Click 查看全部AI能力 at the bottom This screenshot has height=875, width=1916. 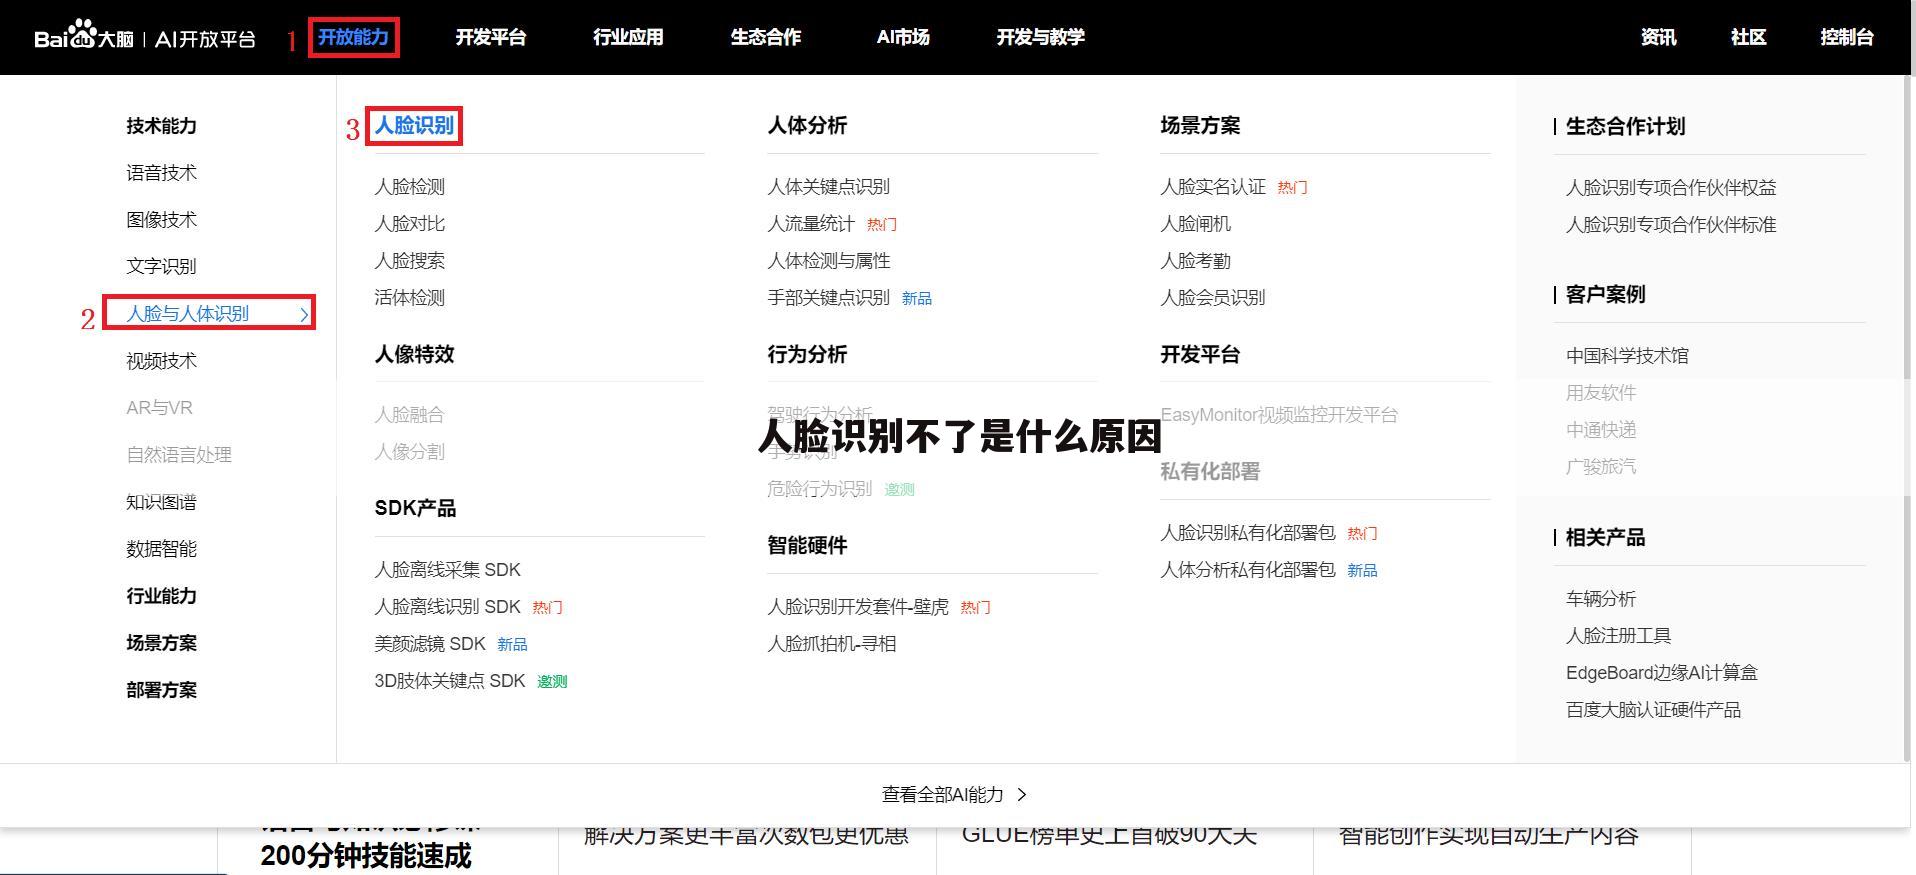point(942,795)
